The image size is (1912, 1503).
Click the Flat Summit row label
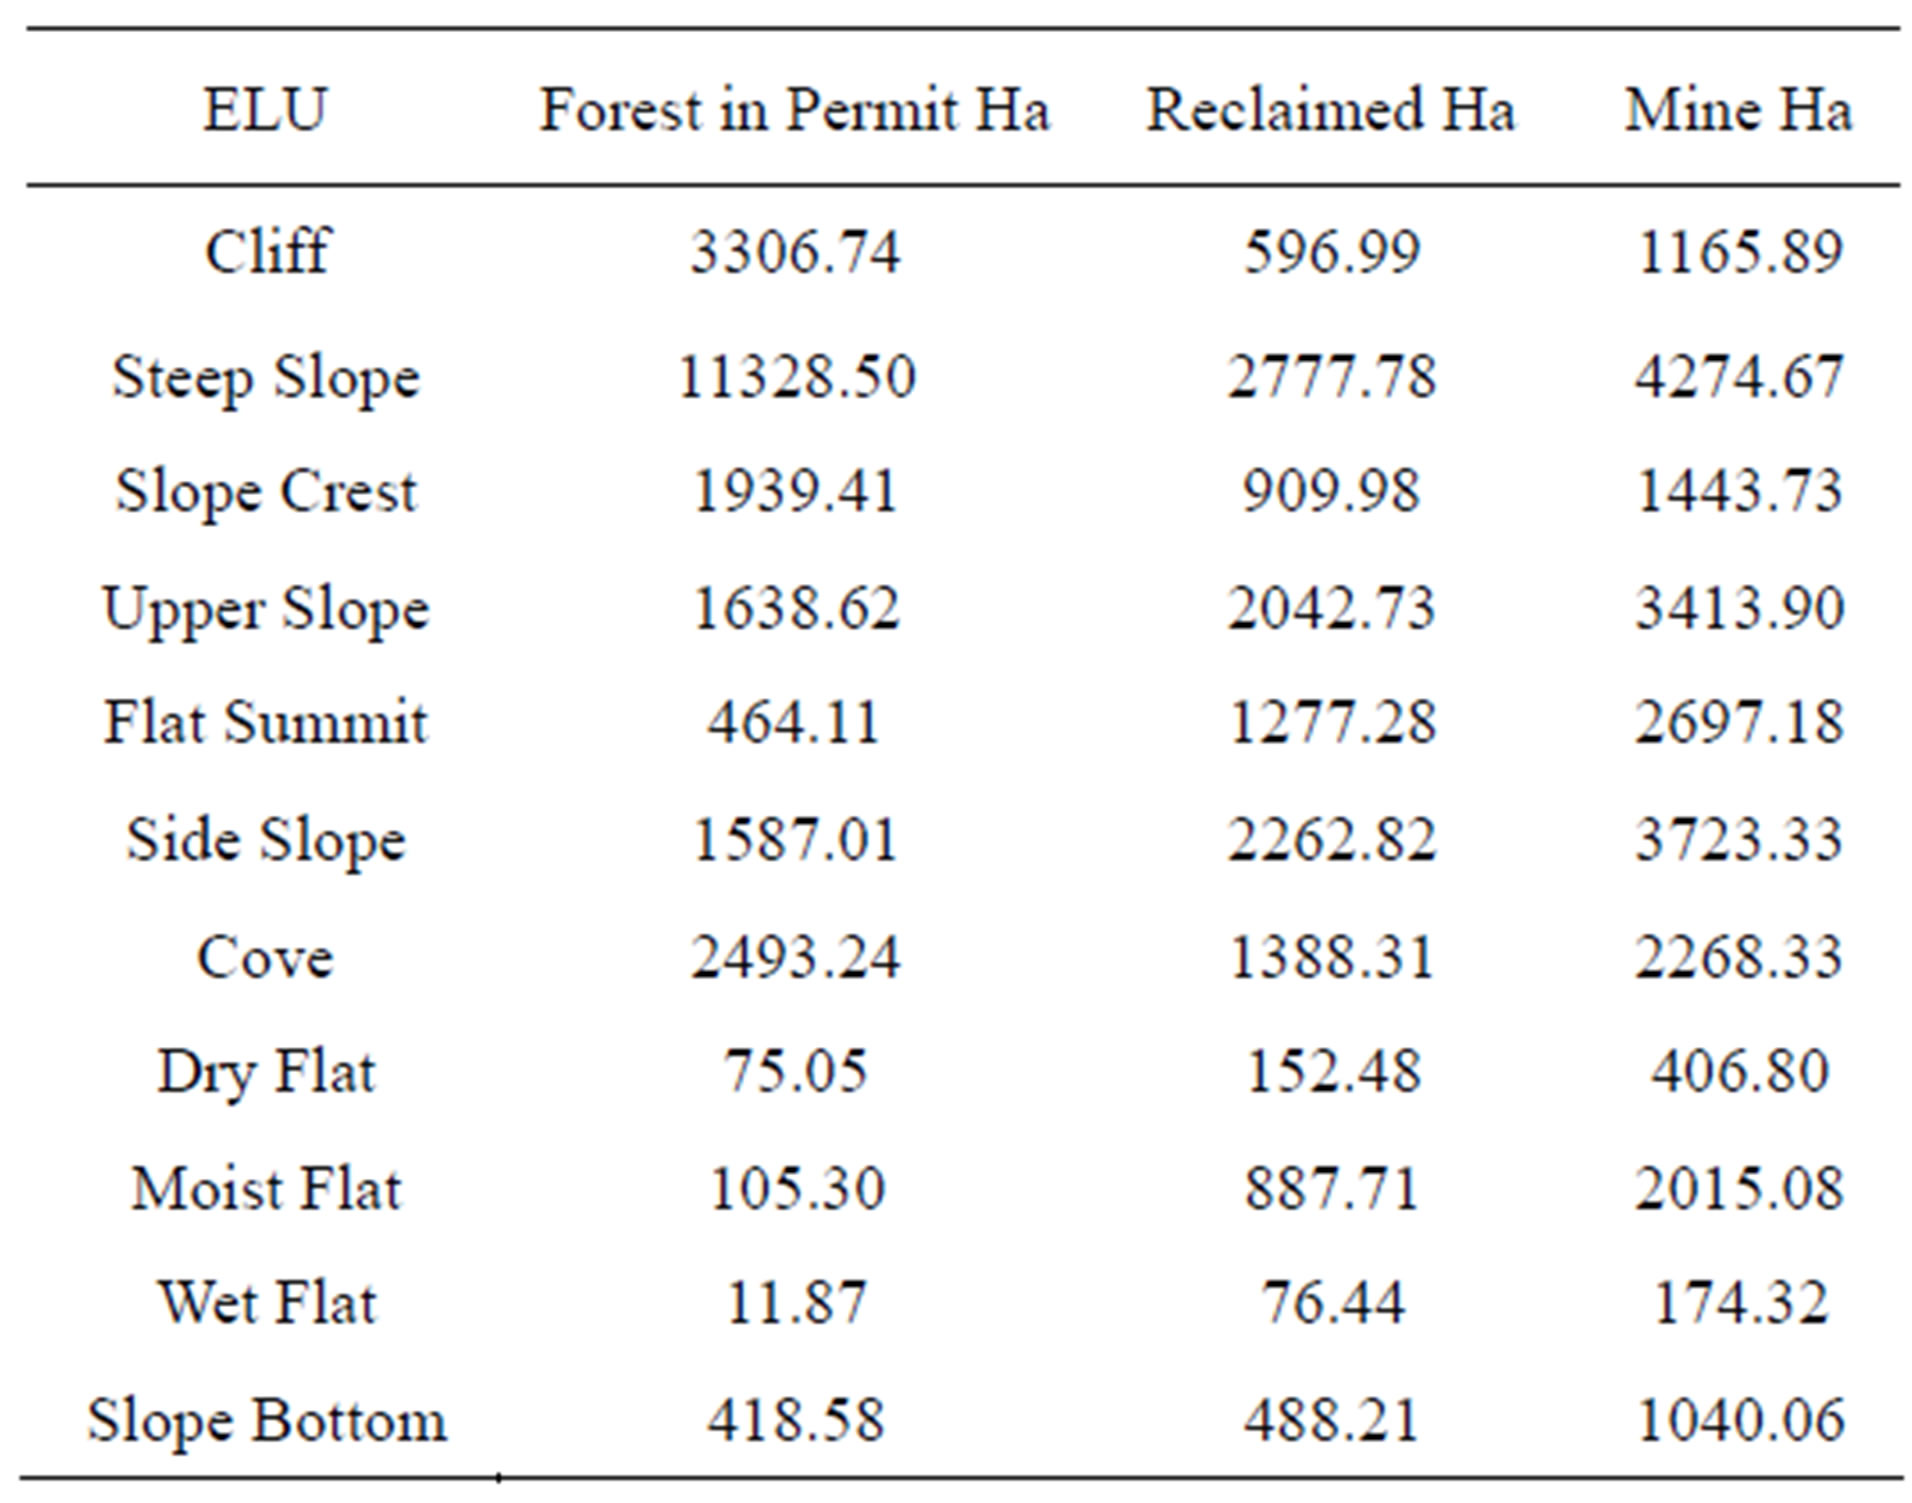pyautogui.click(x=266, y=722)
